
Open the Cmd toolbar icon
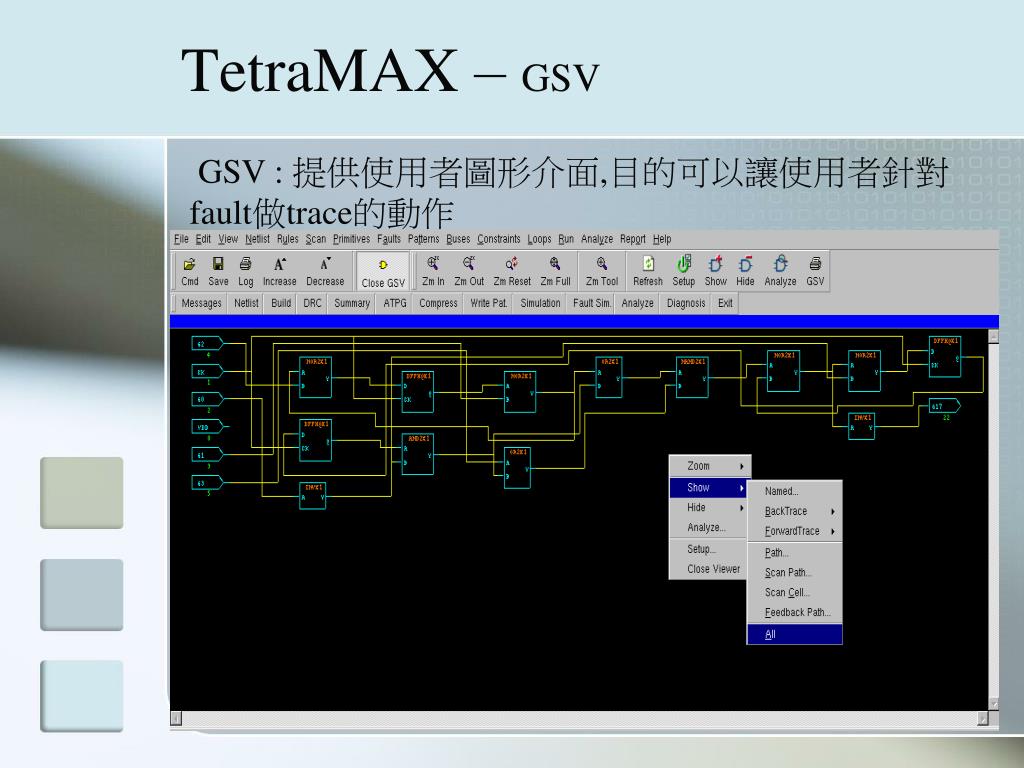189,271
